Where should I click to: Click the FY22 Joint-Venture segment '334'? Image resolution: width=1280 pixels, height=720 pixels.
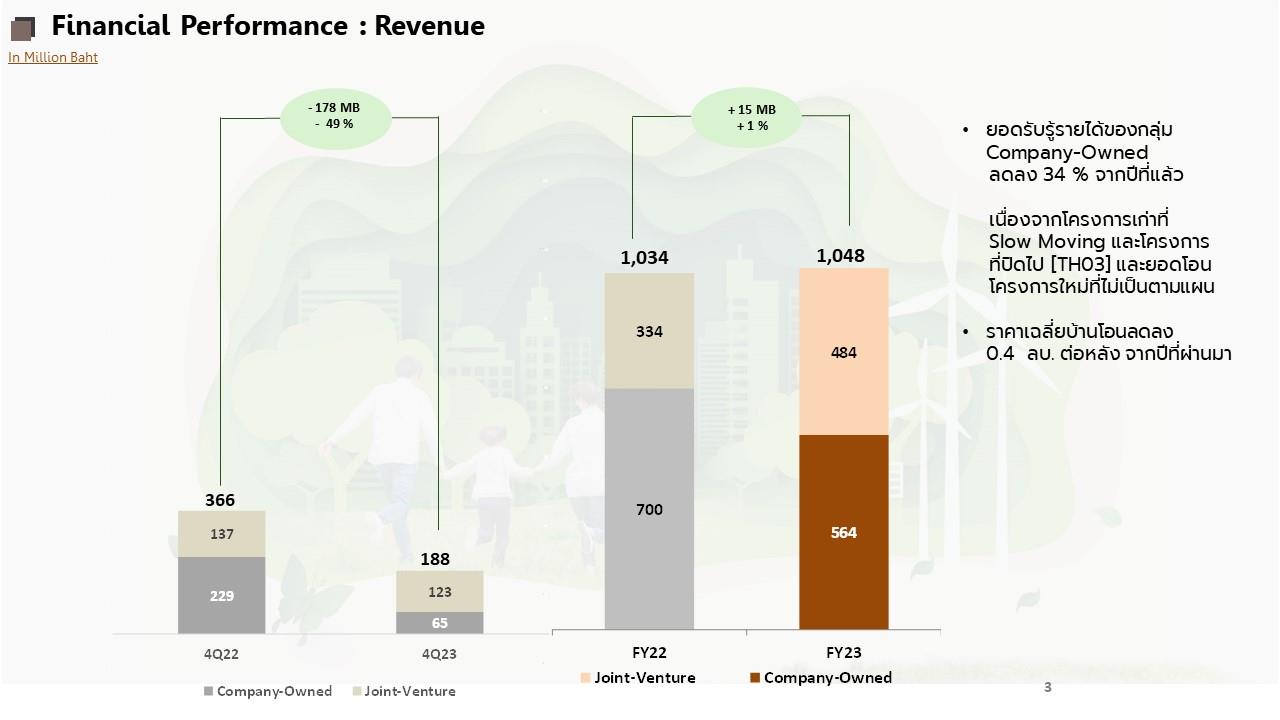pos(649,331)
